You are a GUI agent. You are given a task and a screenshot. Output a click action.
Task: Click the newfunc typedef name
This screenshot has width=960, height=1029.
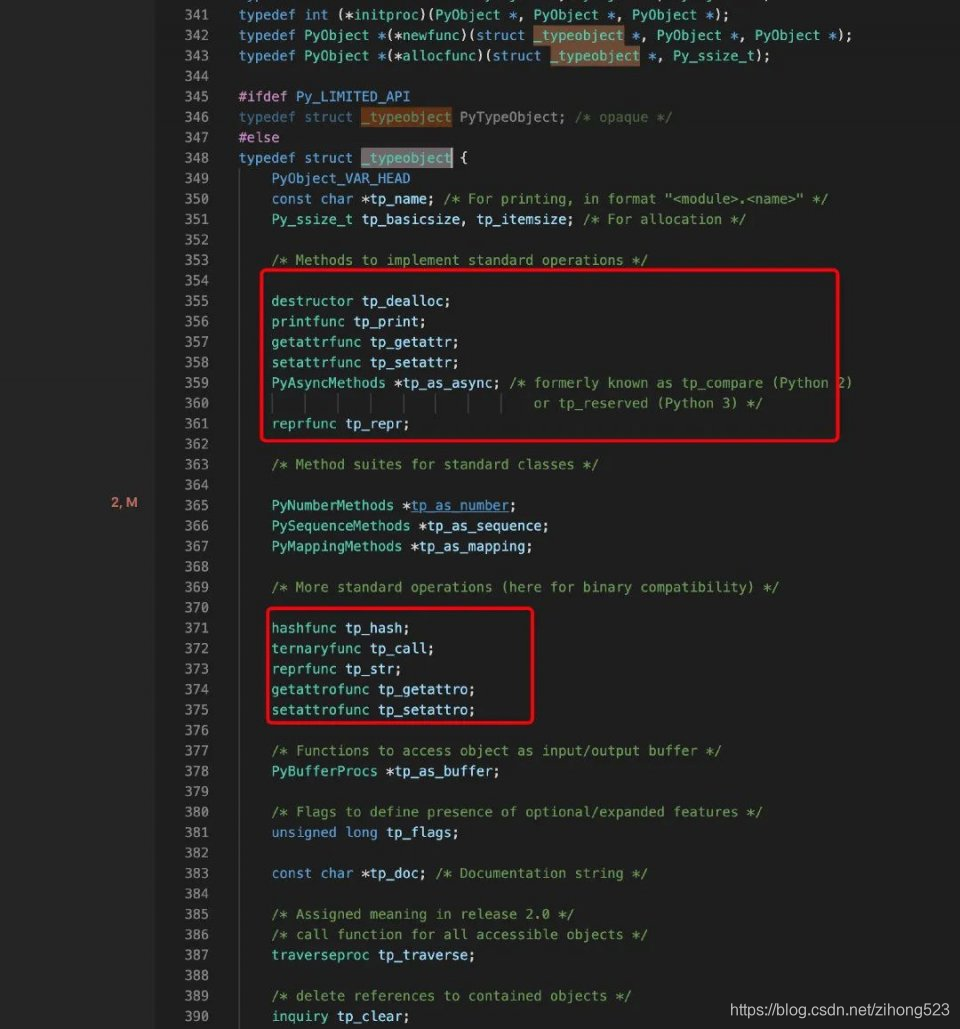coord(431,35)
